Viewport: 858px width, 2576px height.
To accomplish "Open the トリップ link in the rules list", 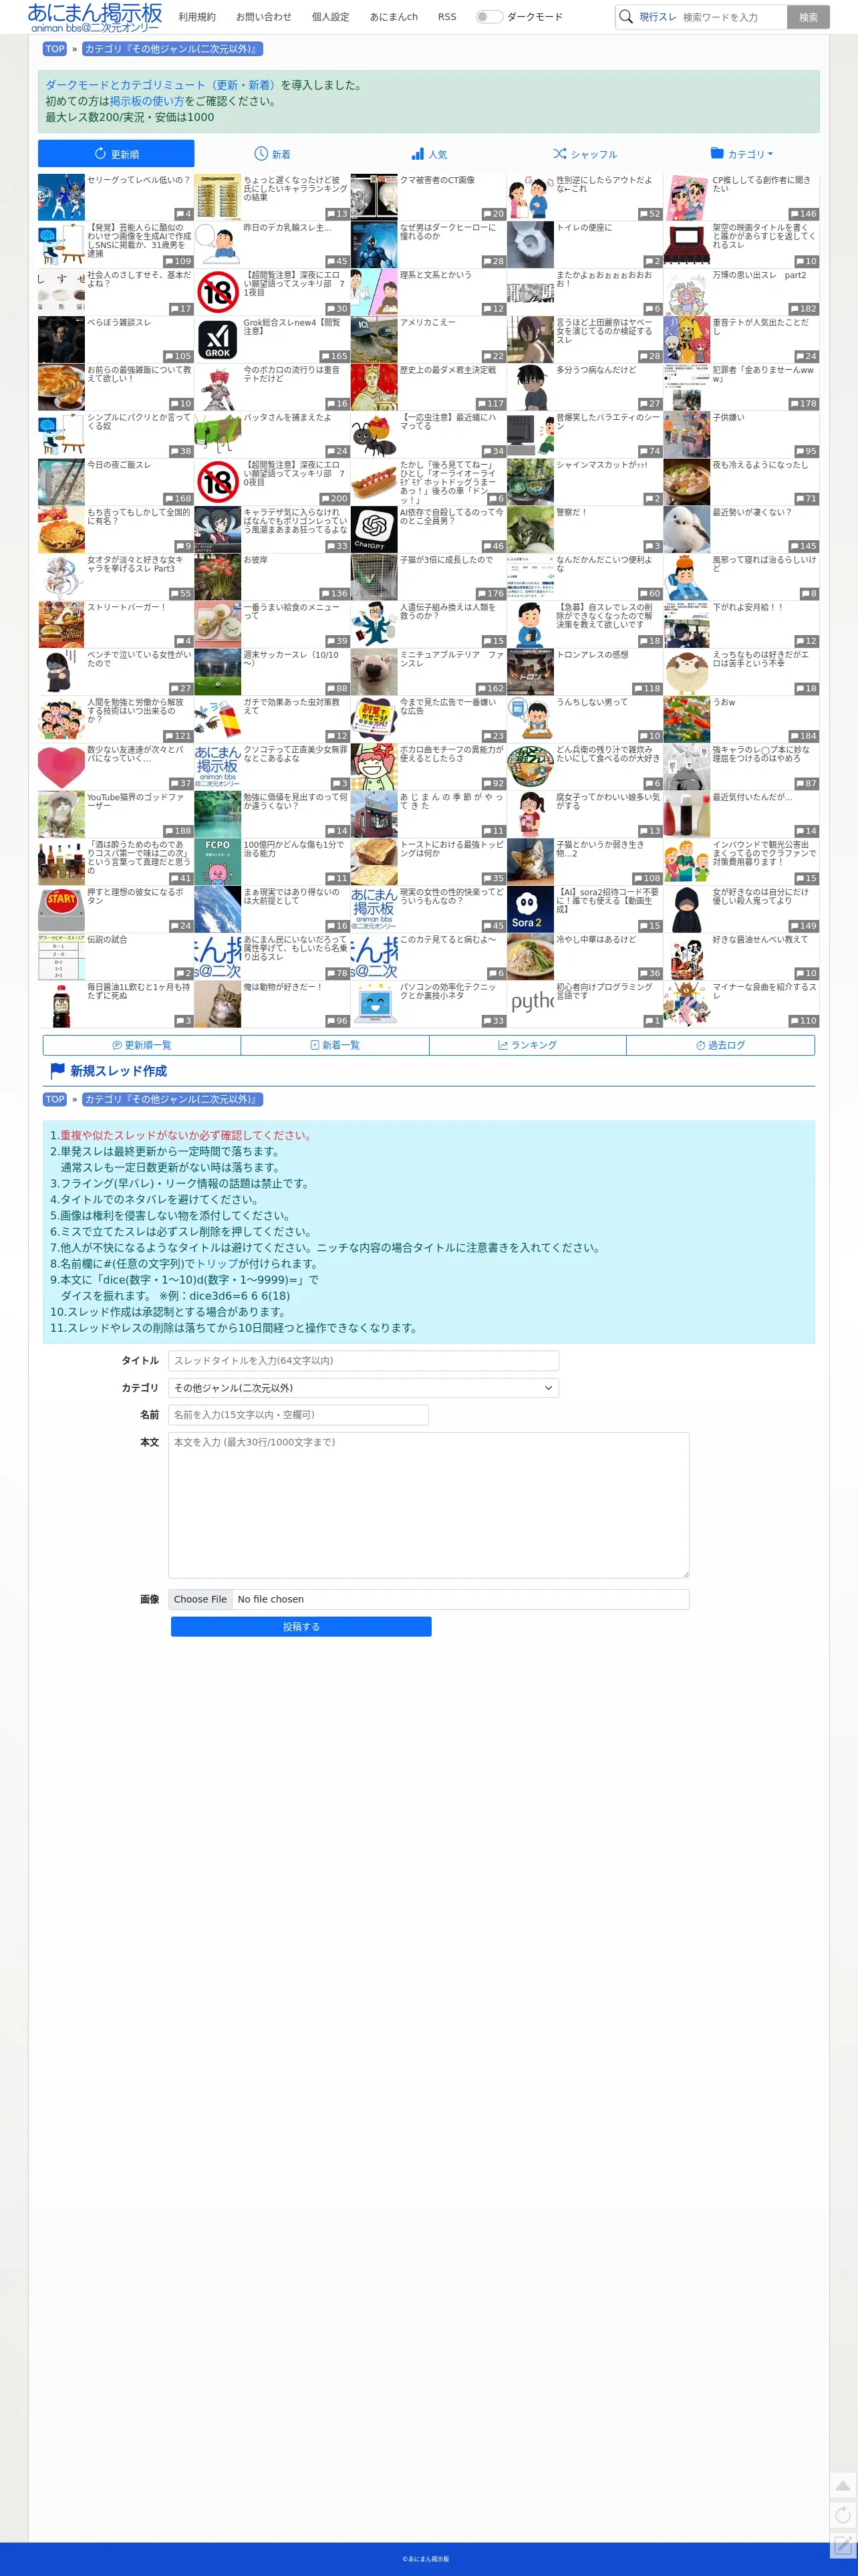I will coord(217,1264).
